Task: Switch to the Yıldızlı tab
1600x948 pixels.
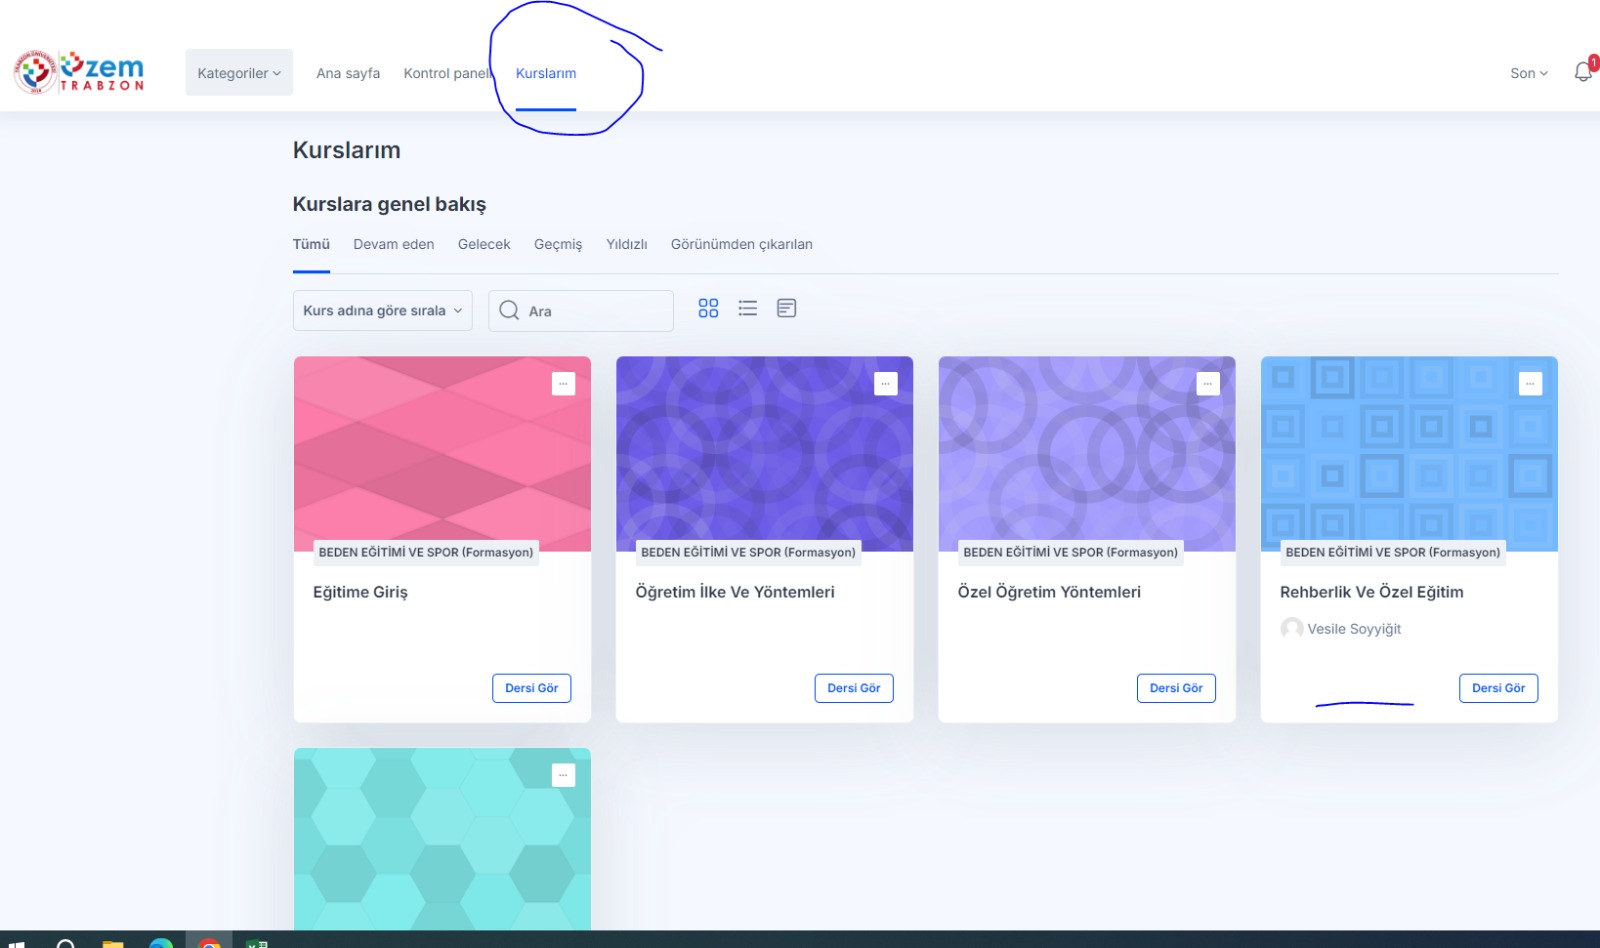Action: point(626,244)
